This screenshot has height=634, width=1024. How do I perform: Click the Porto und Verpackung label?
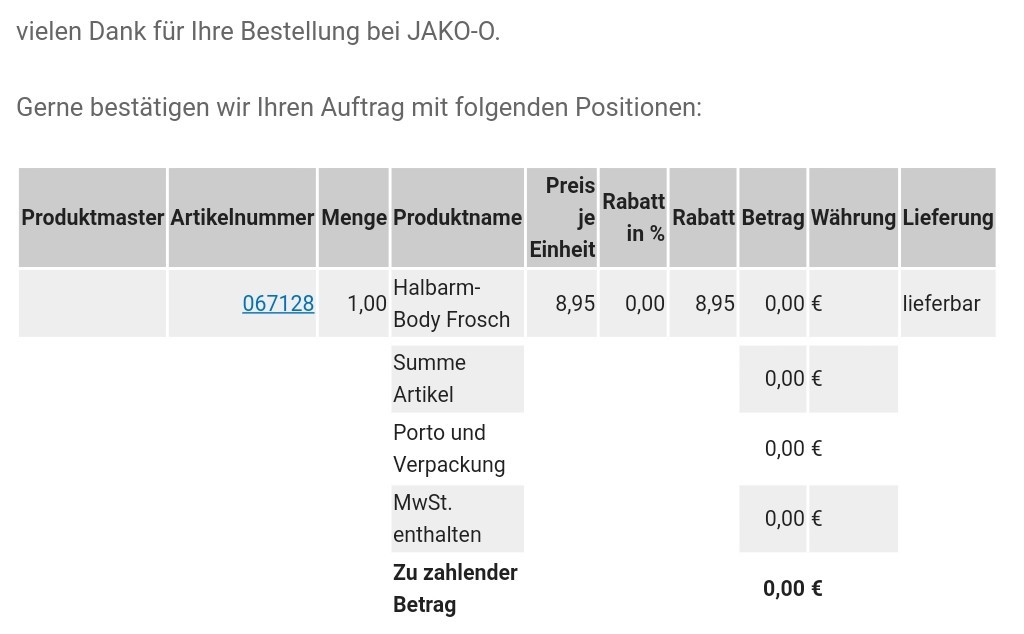pos(449,449)
